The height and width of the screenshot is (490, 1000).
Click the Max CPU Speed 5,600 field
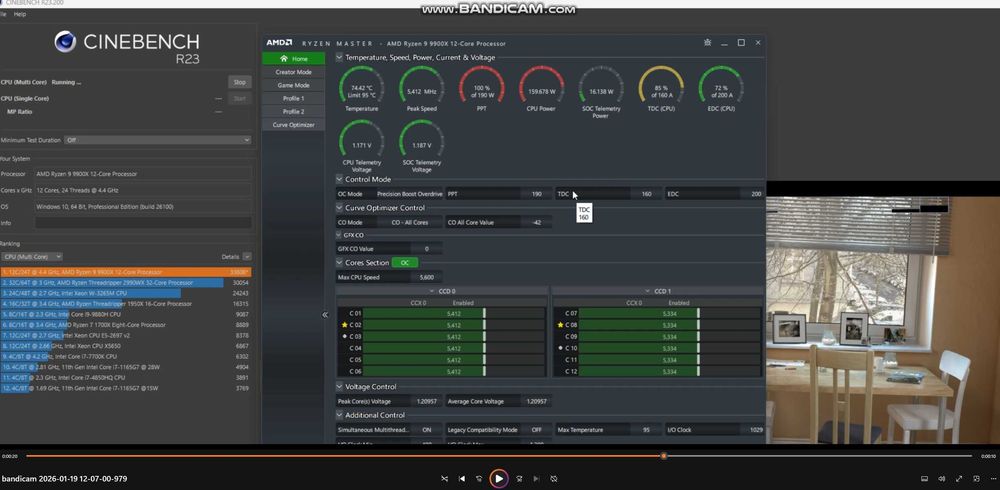pyautogui.click(x=389, y=277)
